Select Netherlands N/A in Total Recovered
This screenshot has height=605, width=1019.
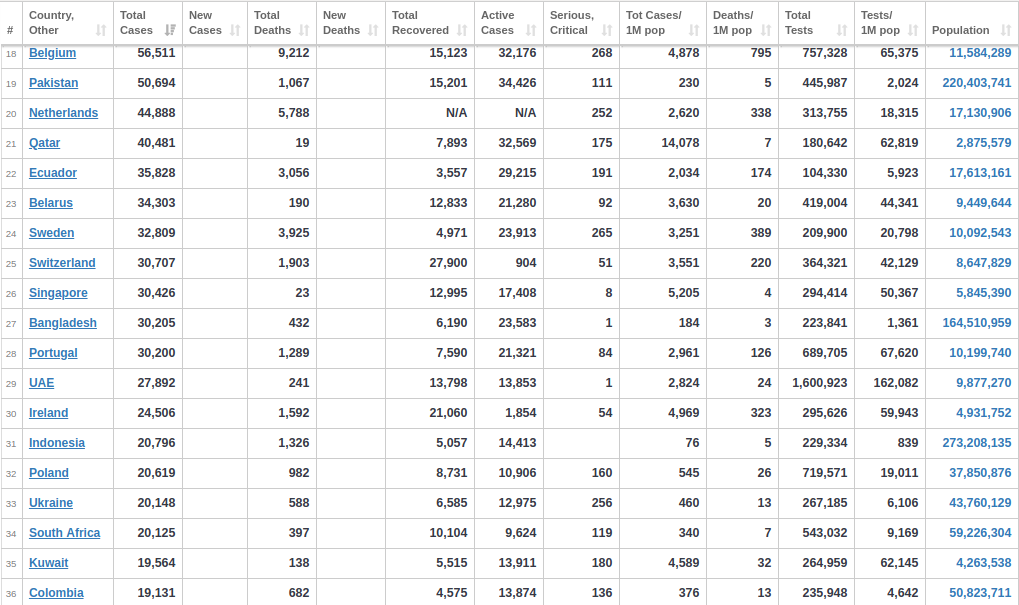(x=456, y=112)
